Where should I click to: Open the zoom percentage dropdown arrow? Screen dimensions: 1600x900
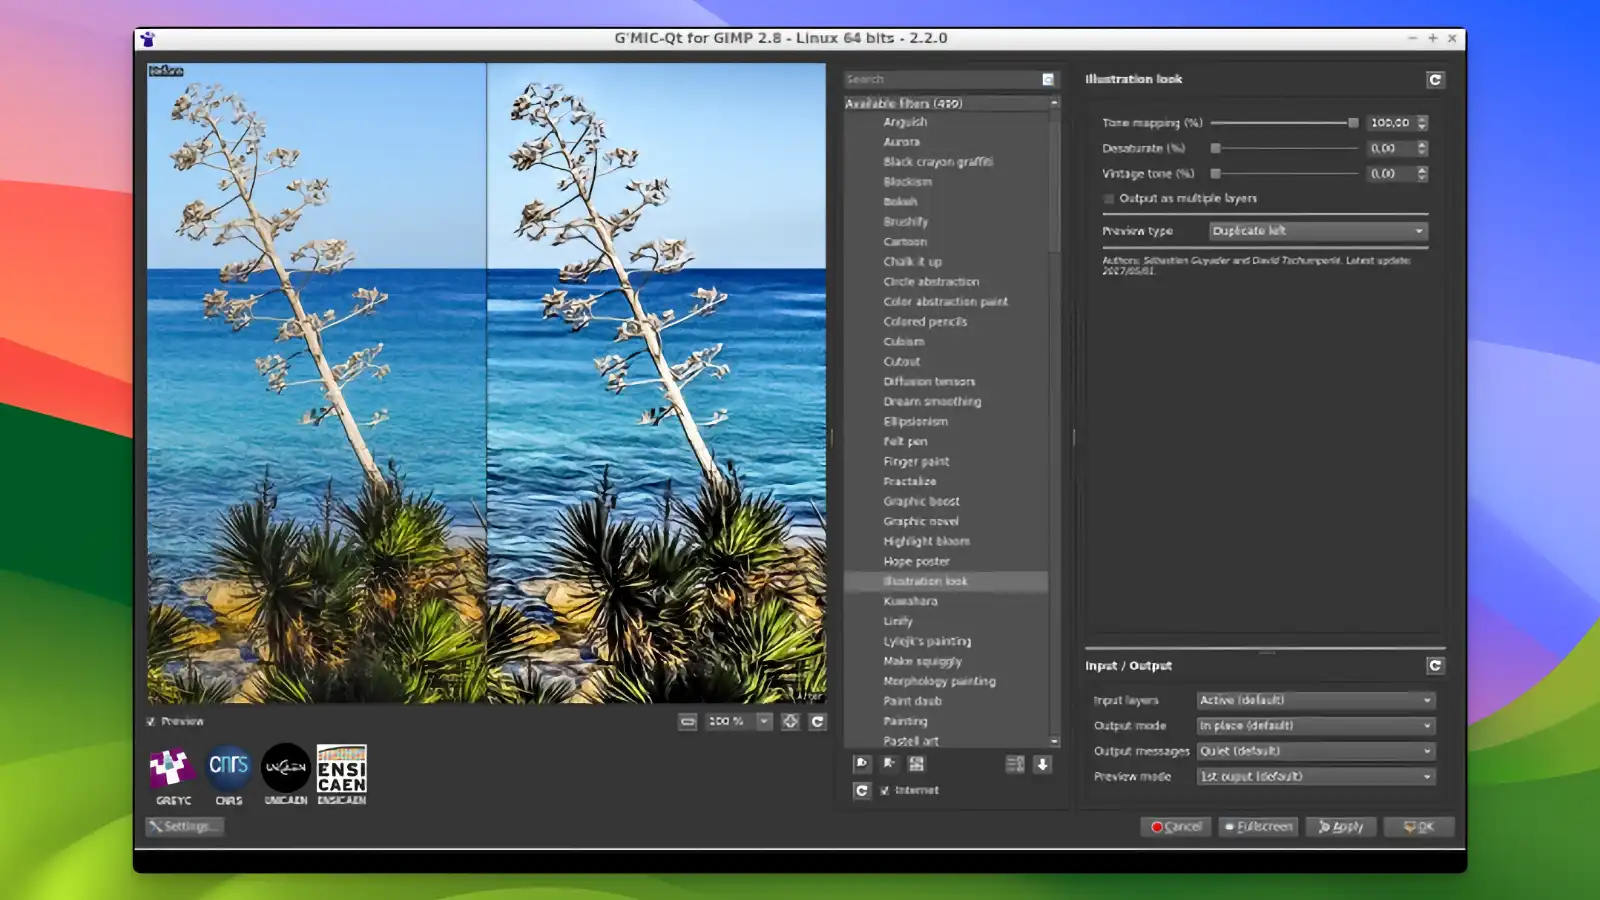tap(764, 721)
